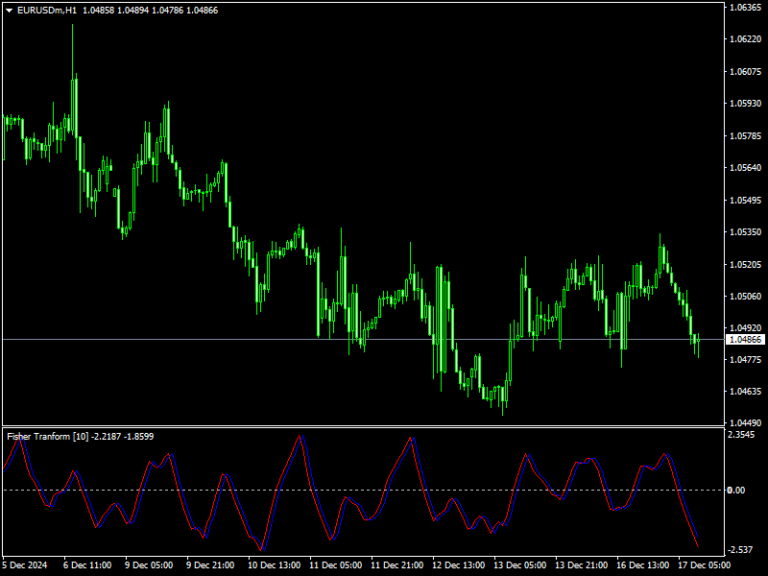Click the indicator zero level label 0.00
This screenshot has width=768, height=576.
(736, 490)
